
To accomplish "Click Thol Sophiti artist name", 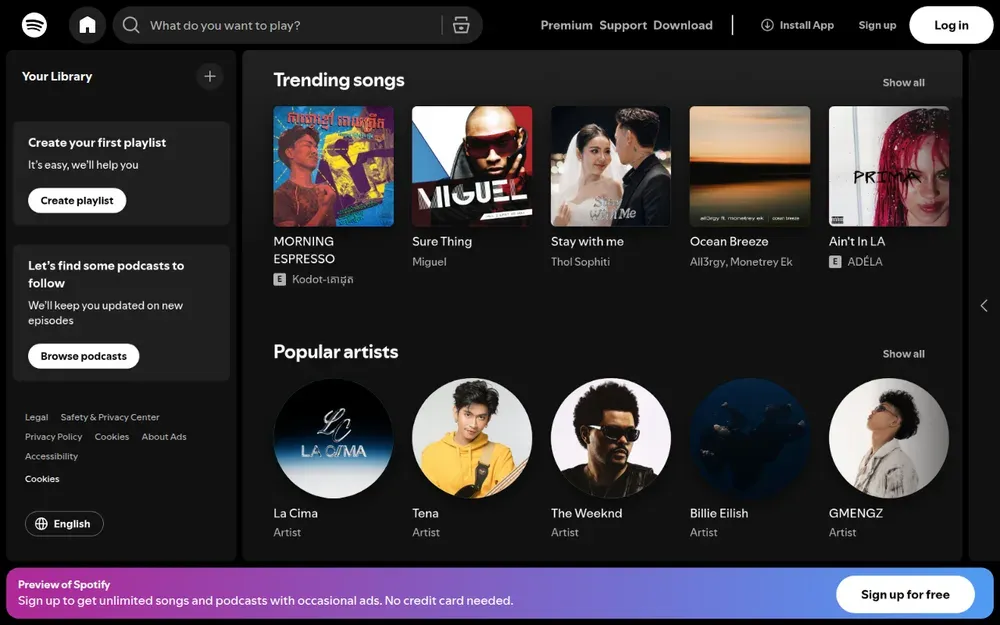I will coord(580,261).
